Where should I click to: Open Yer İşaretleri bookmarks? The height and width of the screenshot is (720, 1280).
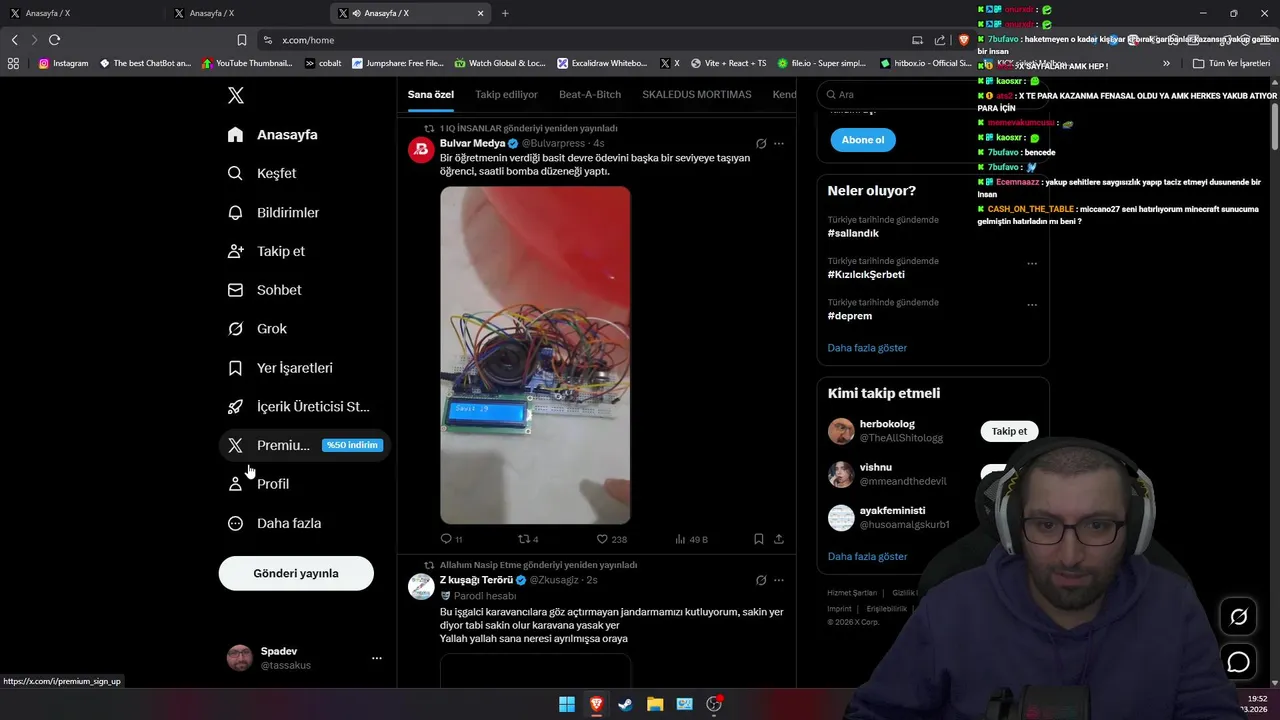tap(280, 368)
